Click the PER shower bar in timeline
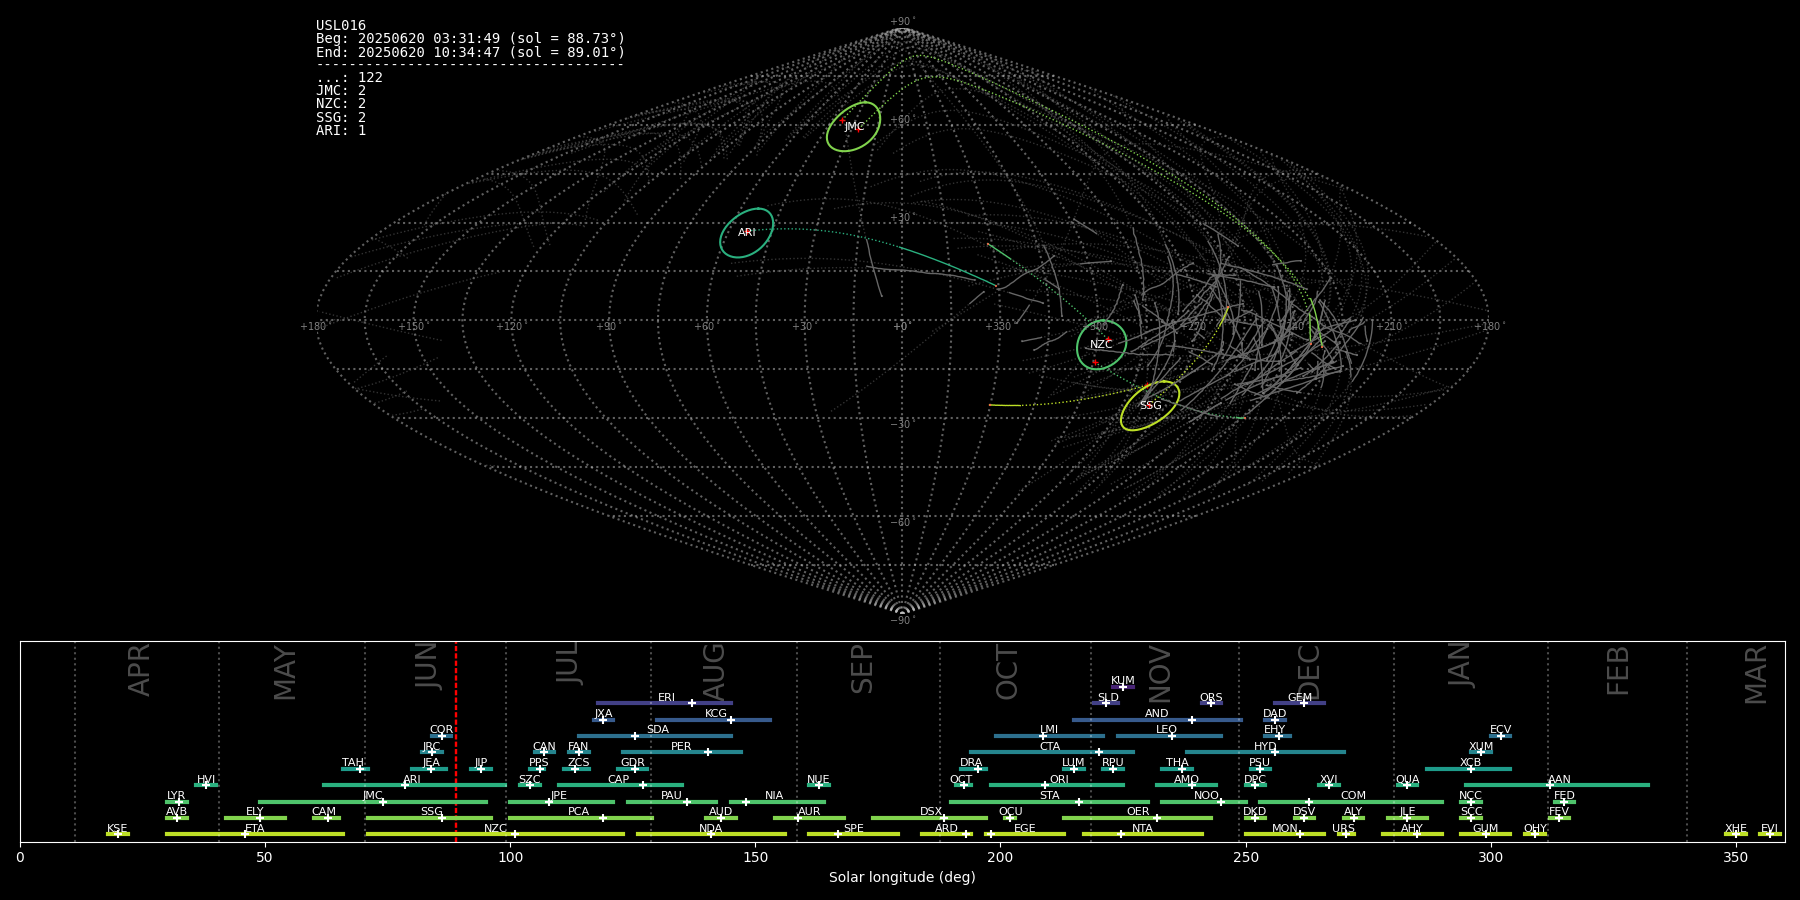 682,752
